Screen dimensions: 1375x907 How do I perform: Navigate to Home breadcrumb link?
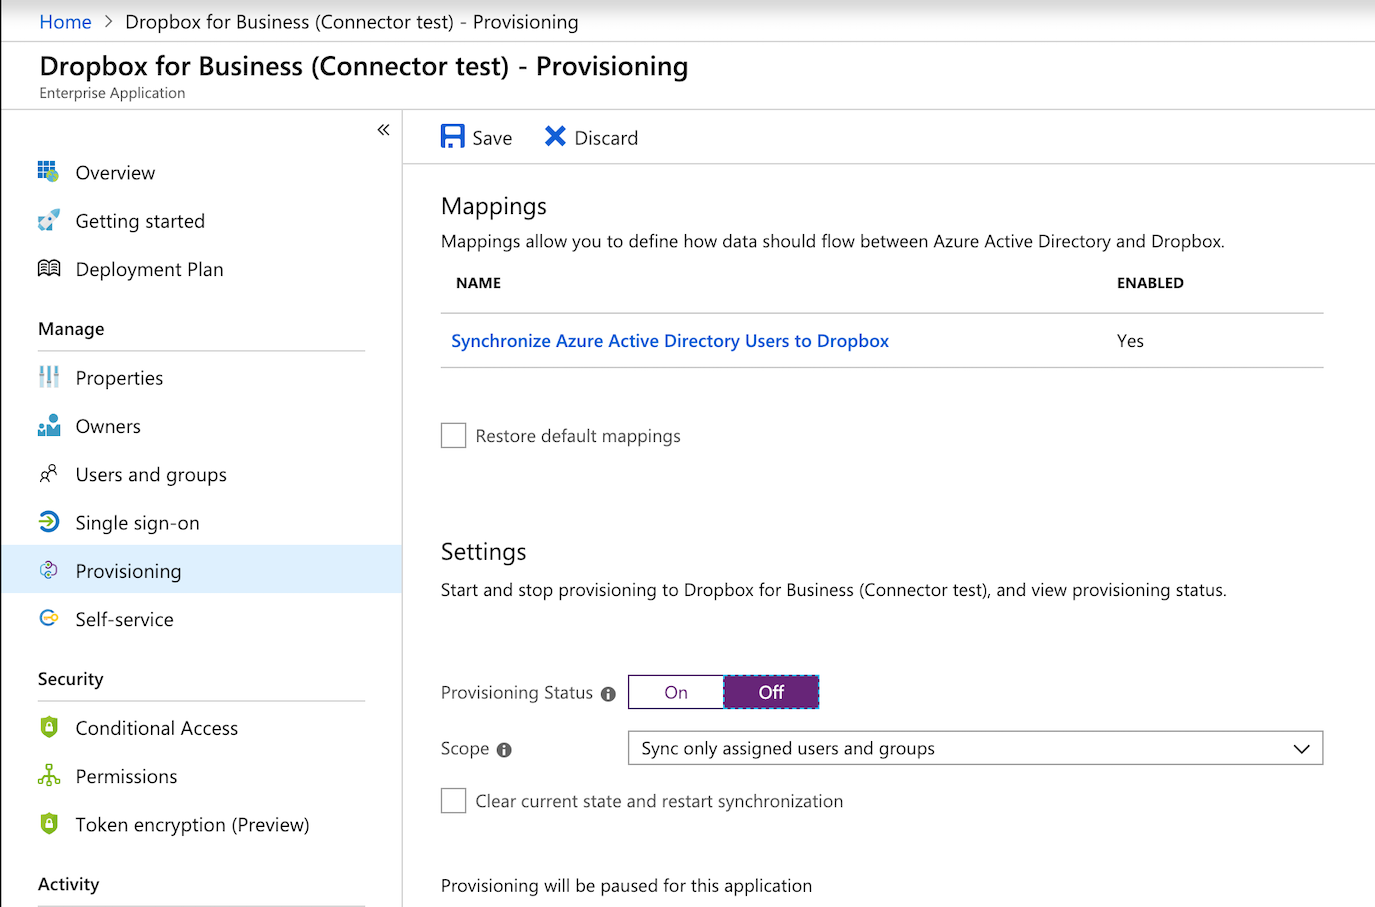65,22
